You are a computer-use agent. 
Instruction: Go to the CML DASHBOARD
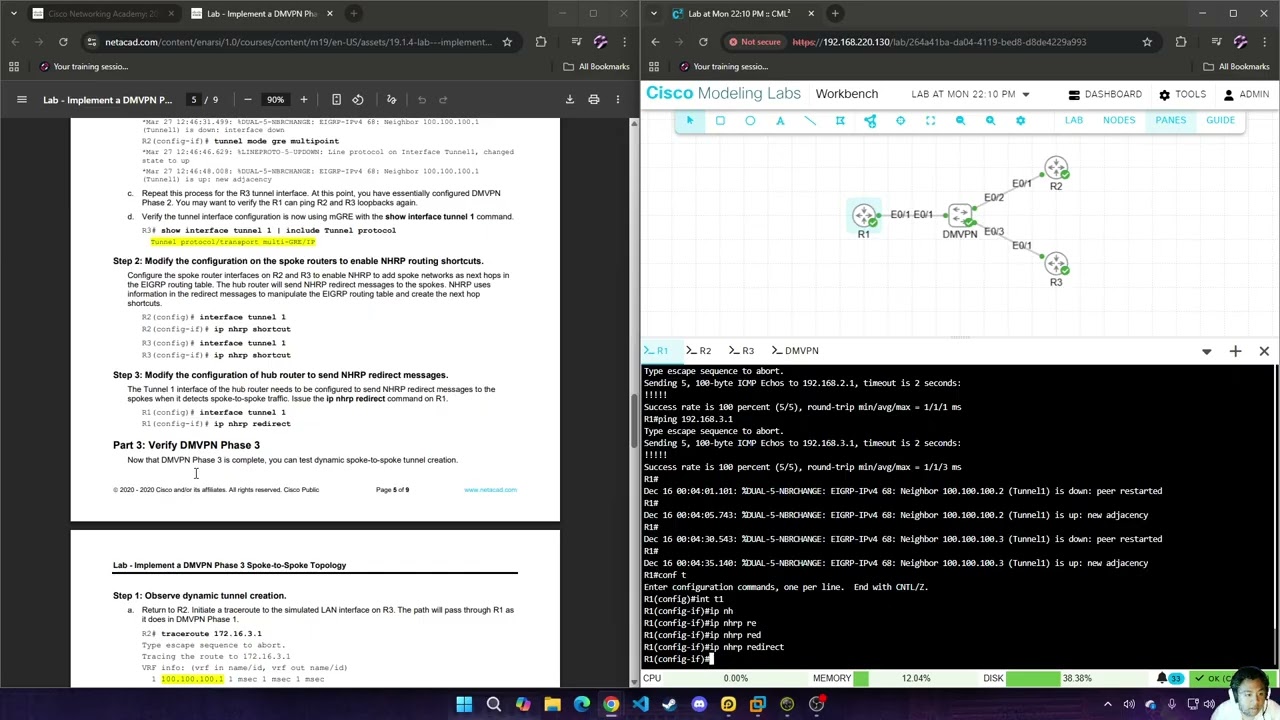pyautogui.click(x=1105, y=94)
